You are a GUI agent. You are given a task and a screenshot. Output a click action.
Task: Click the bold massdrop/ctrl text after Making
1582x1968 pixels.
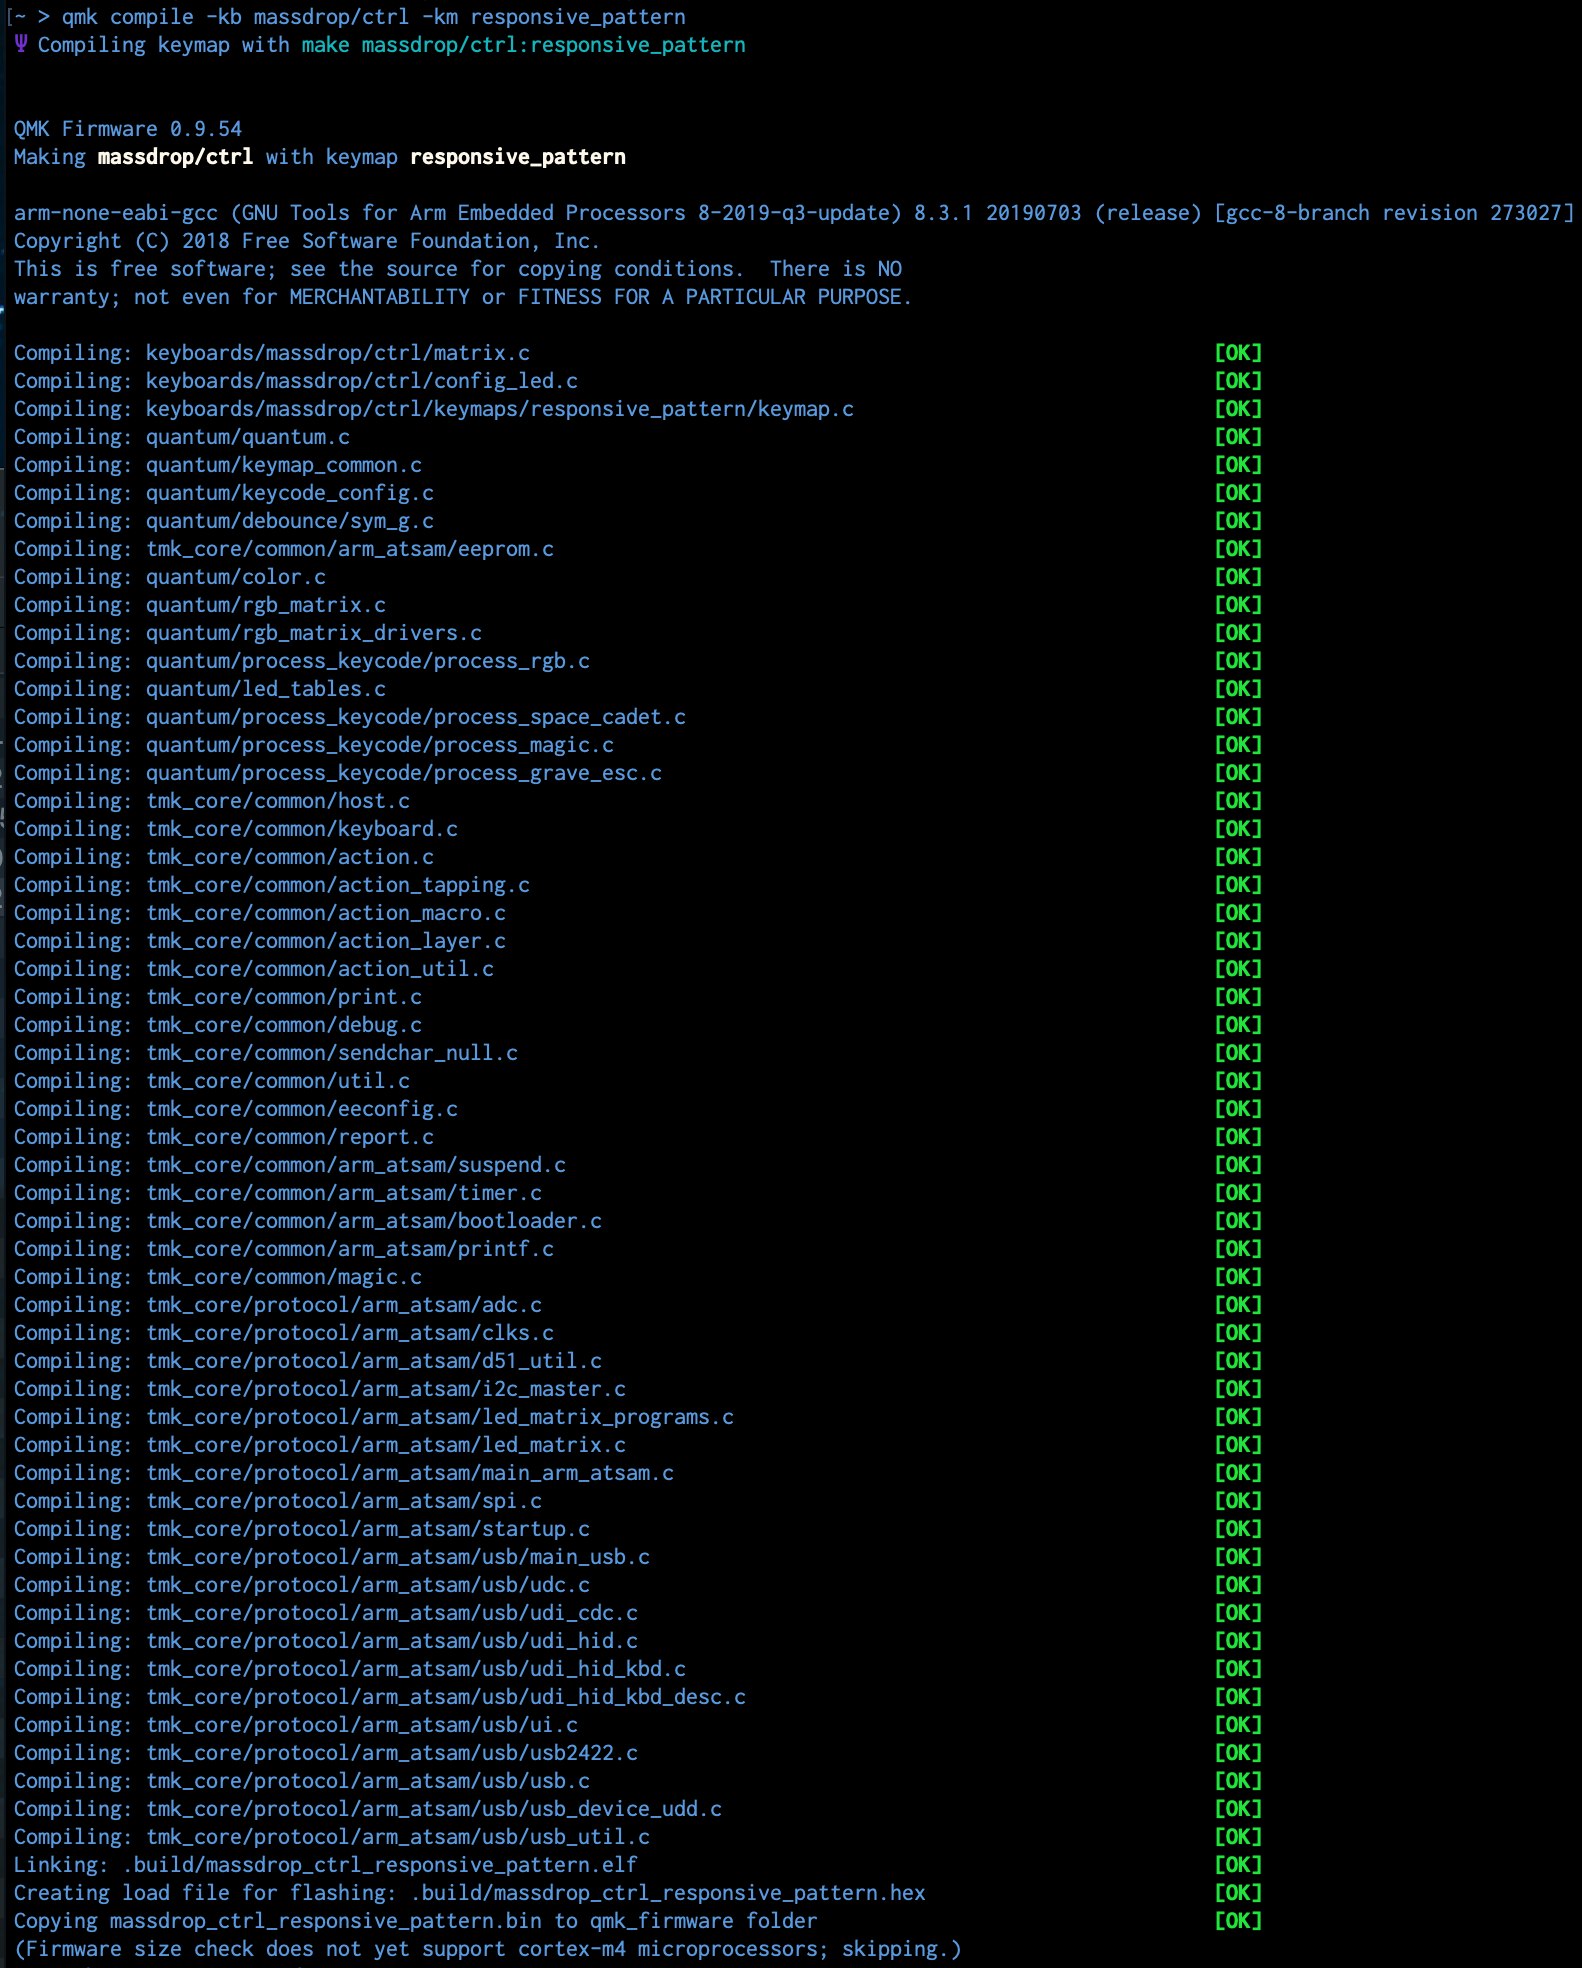click(x=175, y=157)
